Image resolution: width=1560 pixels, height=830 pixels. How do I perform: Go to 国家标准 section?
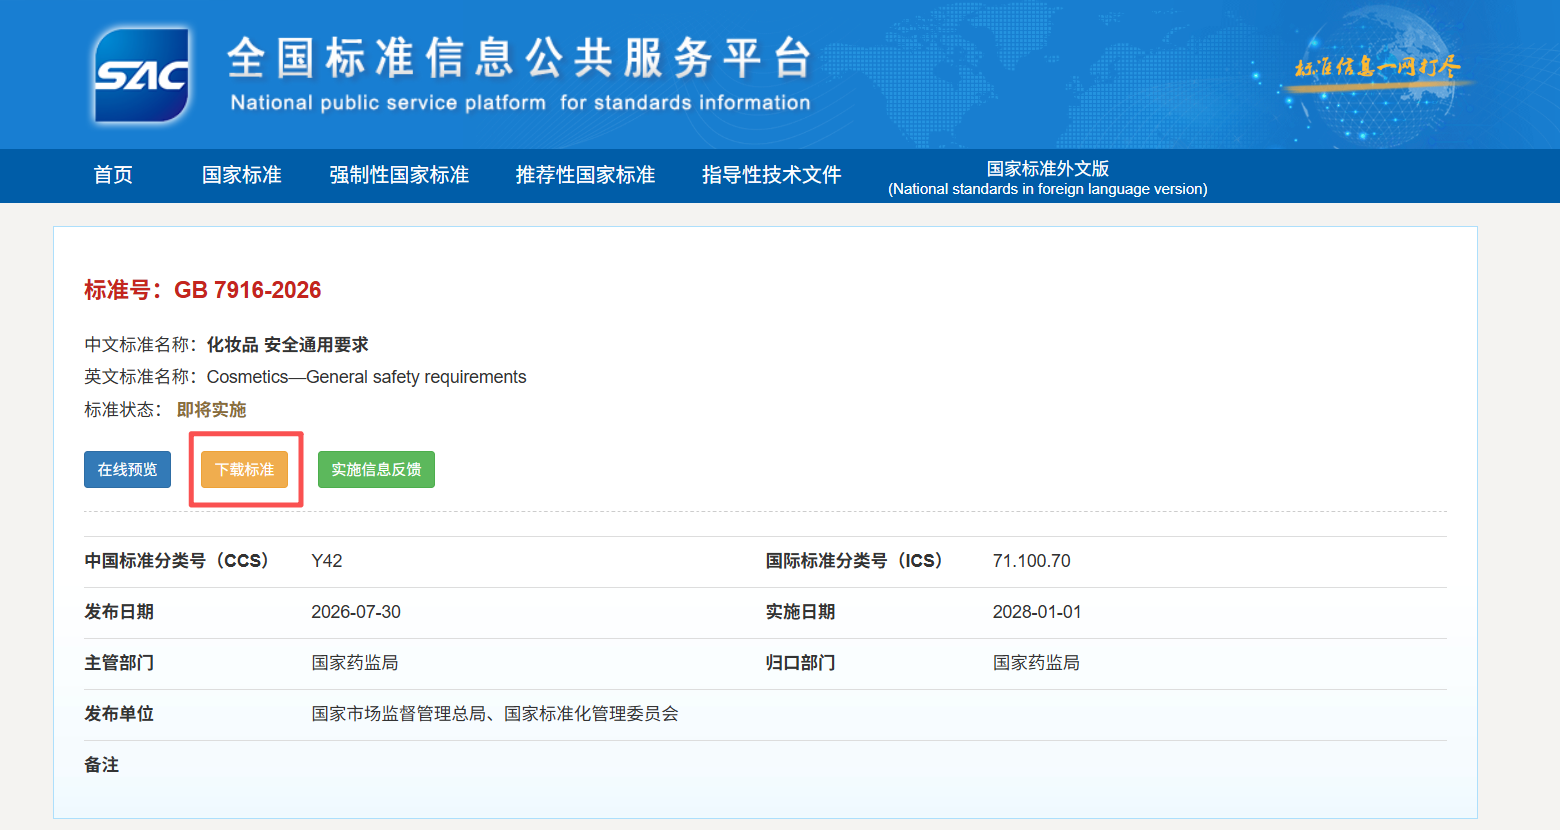(242, 175)
